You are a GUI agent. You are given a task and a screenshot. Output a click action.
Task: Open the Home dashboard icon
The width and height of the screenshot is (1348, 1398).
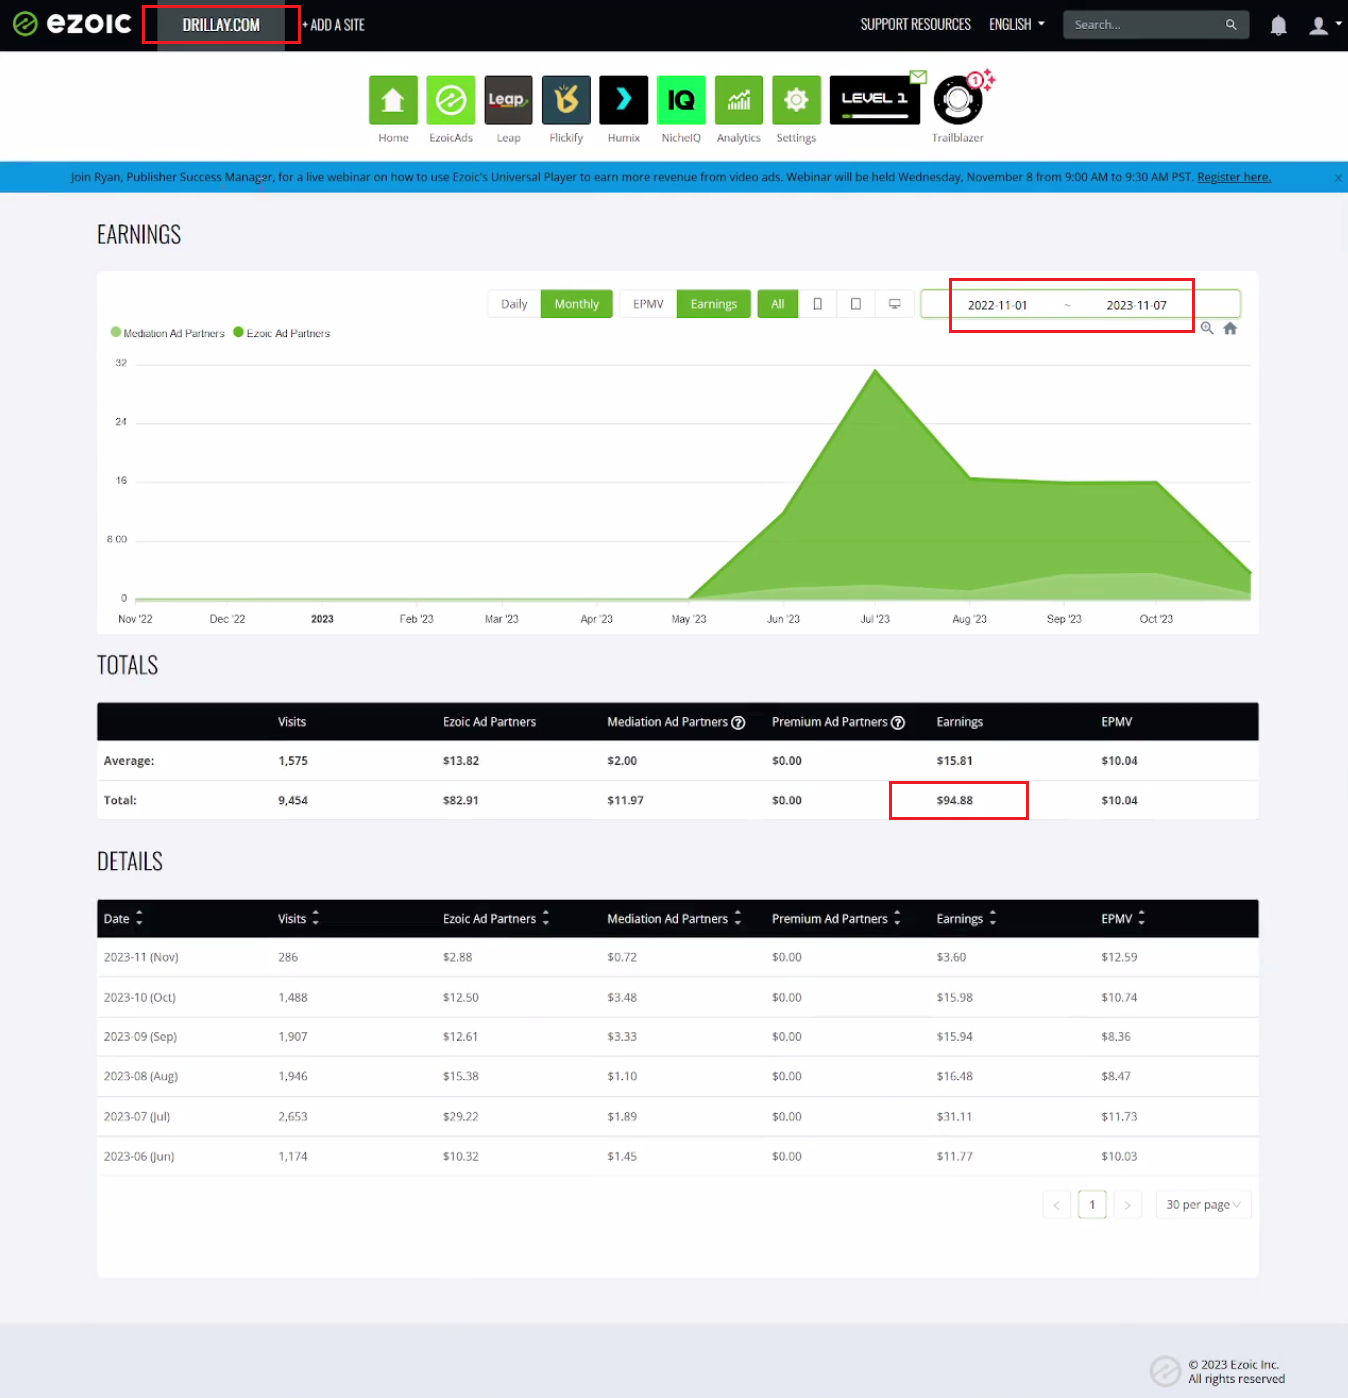point(393,100)
